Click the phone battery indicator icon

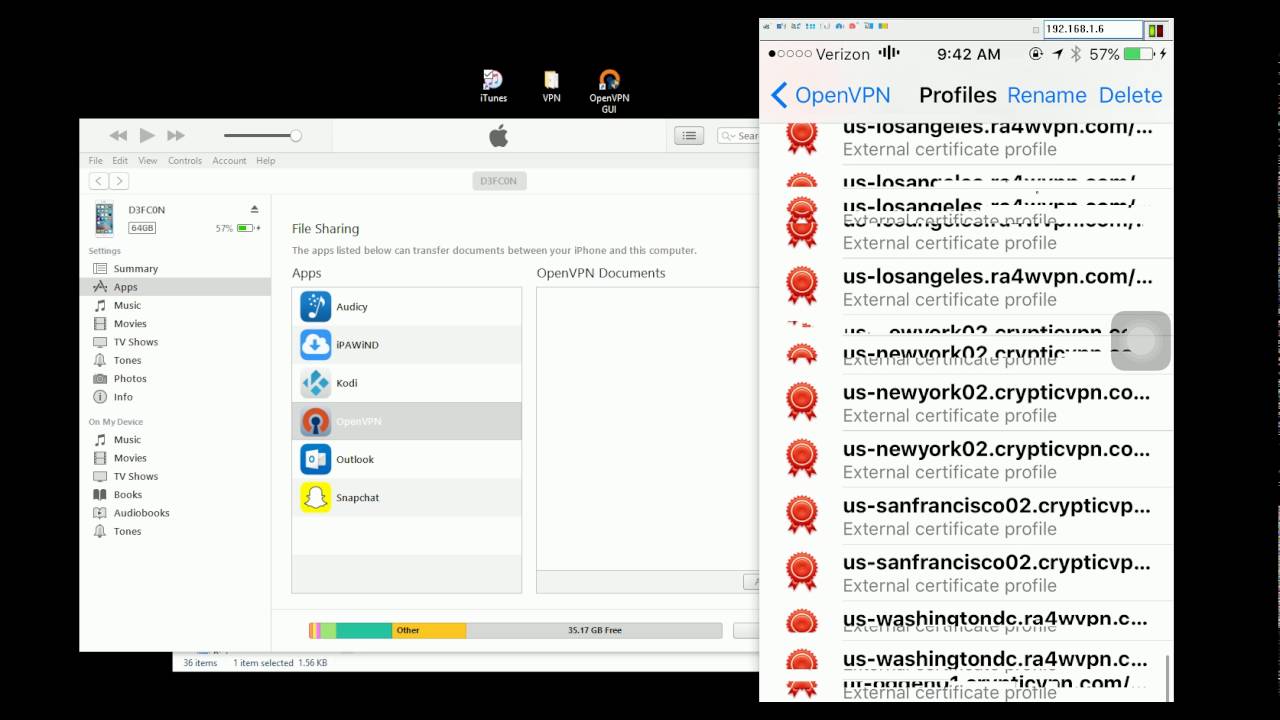point(1139,54)
